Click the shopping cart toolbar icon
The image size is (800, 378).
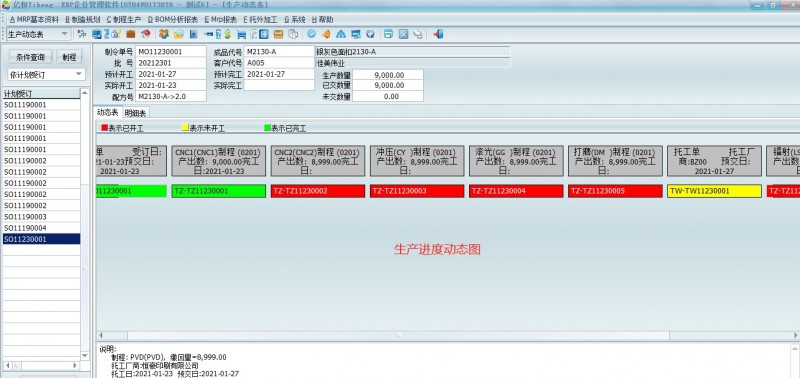[241, 34]
